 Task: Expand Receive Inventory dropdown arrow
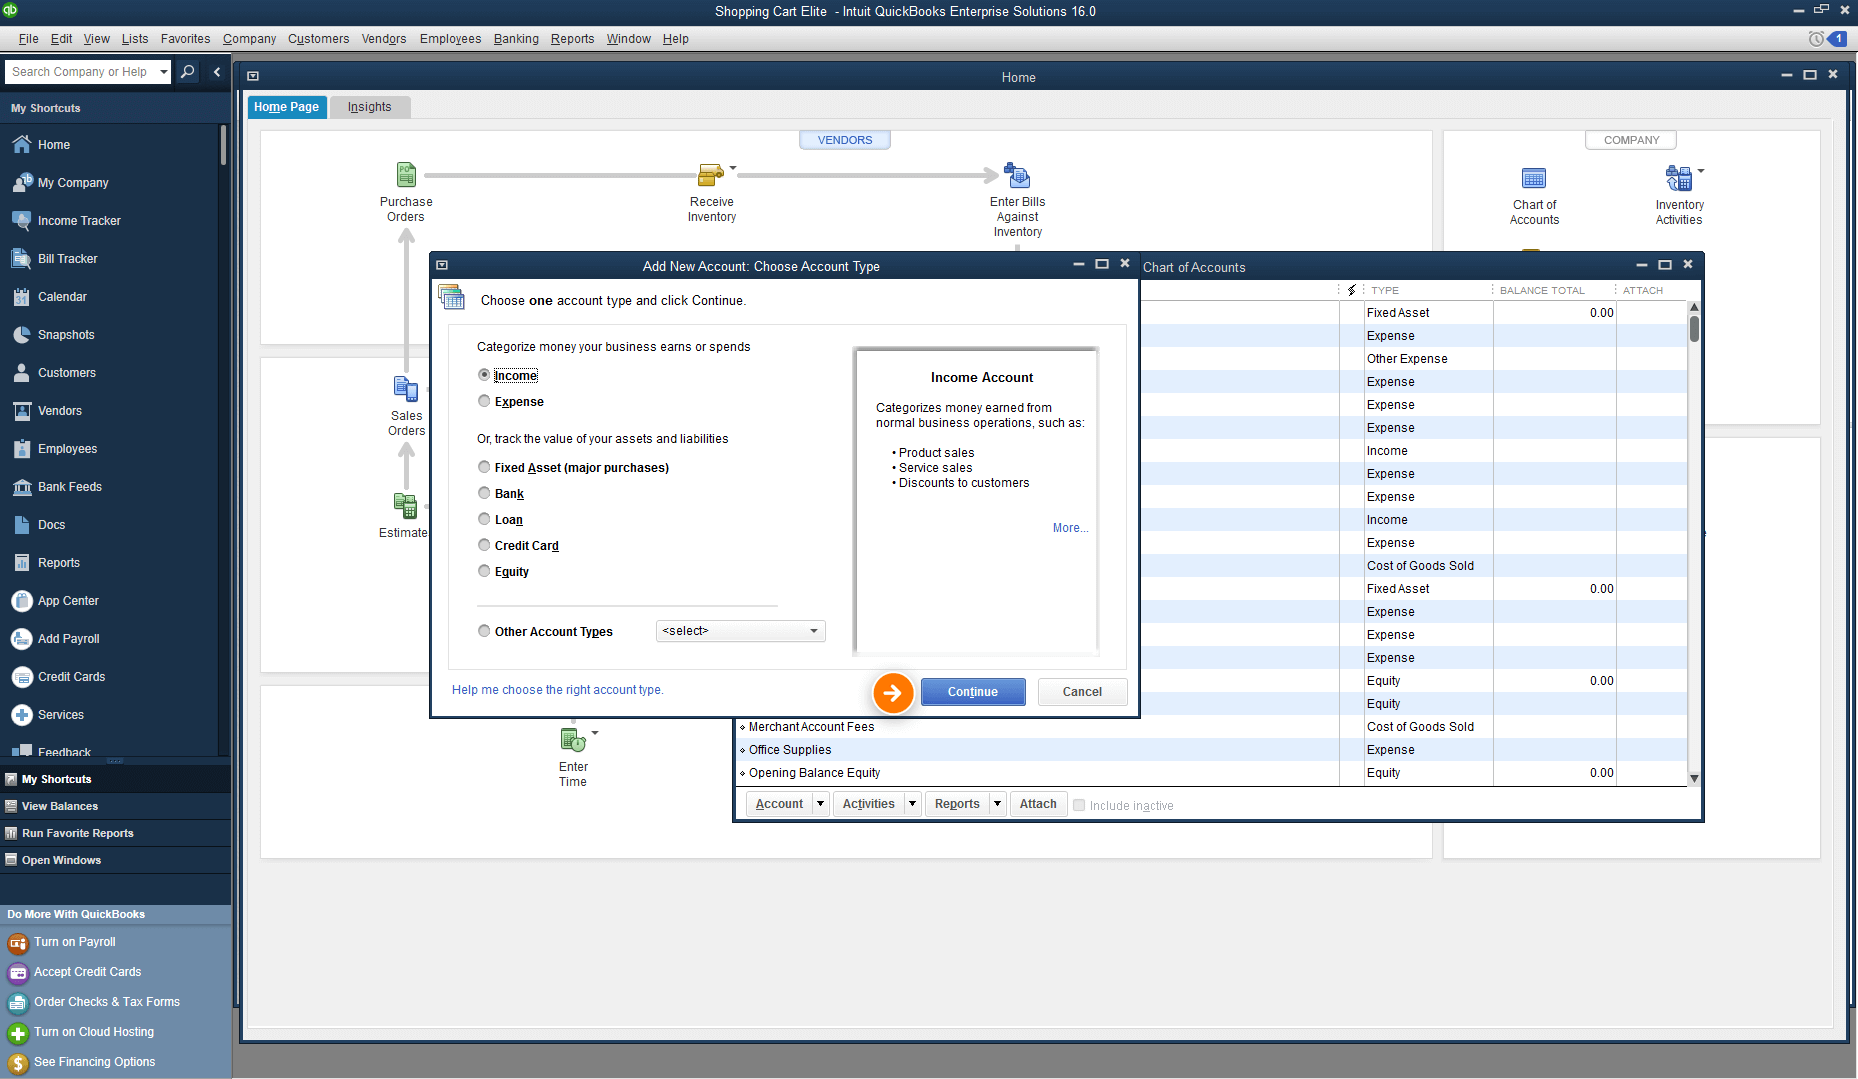tap(733, 167)
